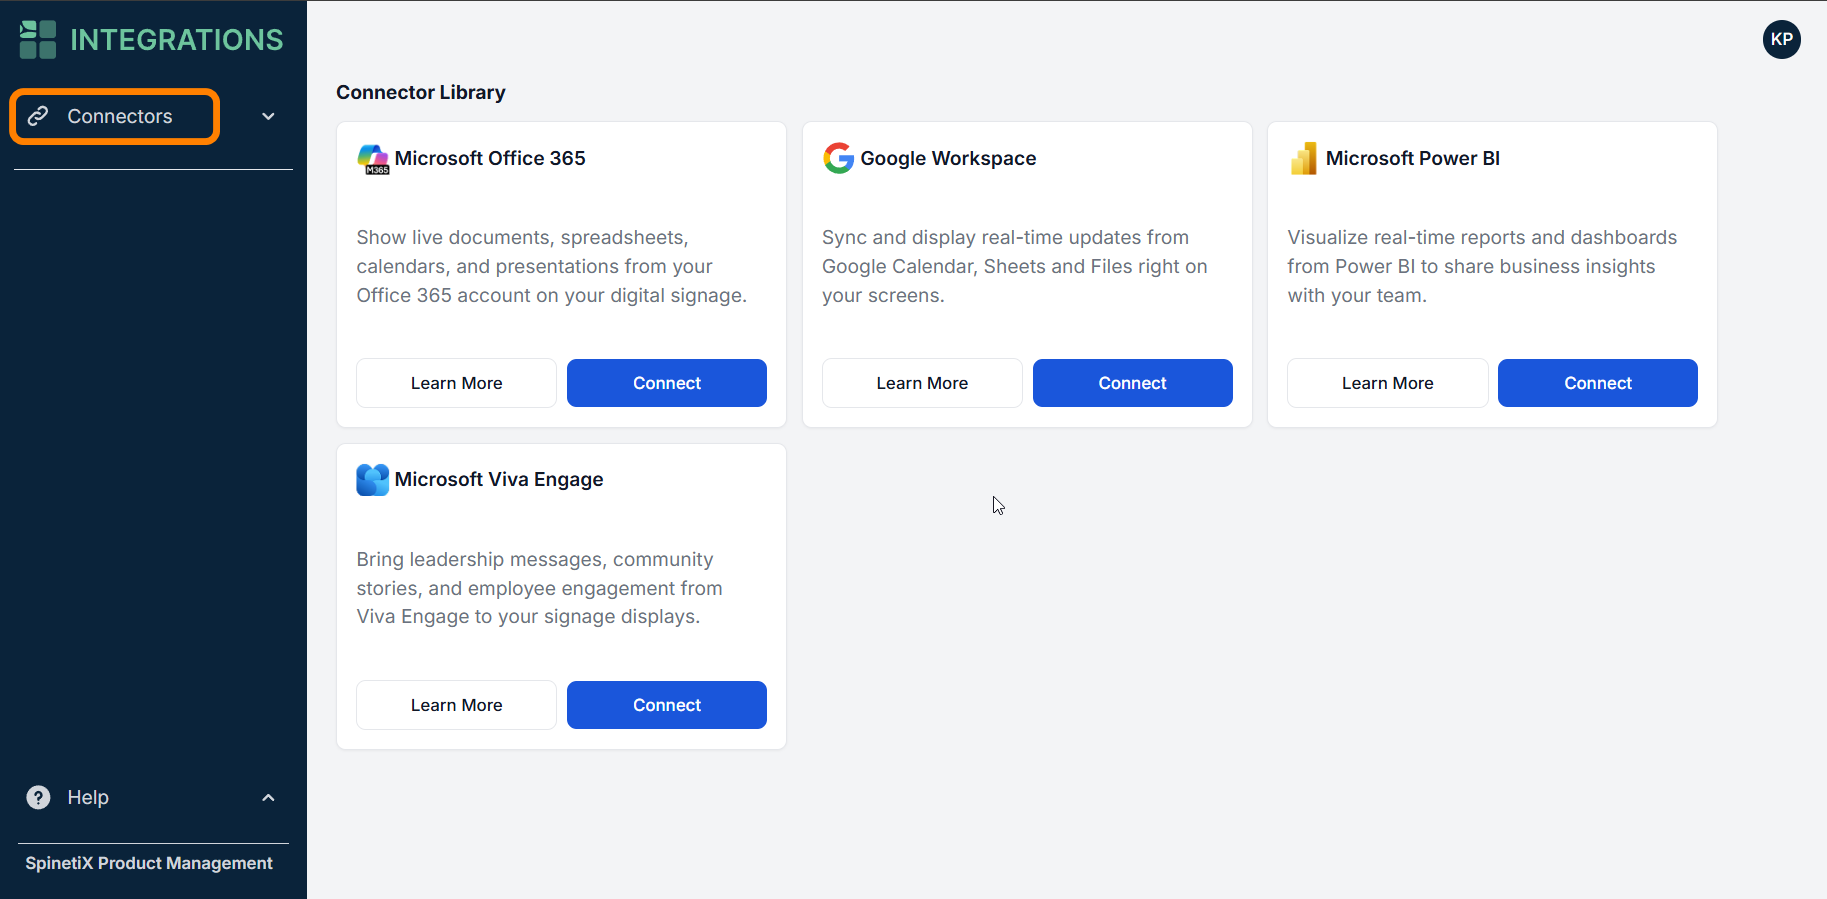Image resolution: width=1827 pixels, height=899 pixels.
Task: Learn More about Microsoft Power BI
Action: [1387, 383]
